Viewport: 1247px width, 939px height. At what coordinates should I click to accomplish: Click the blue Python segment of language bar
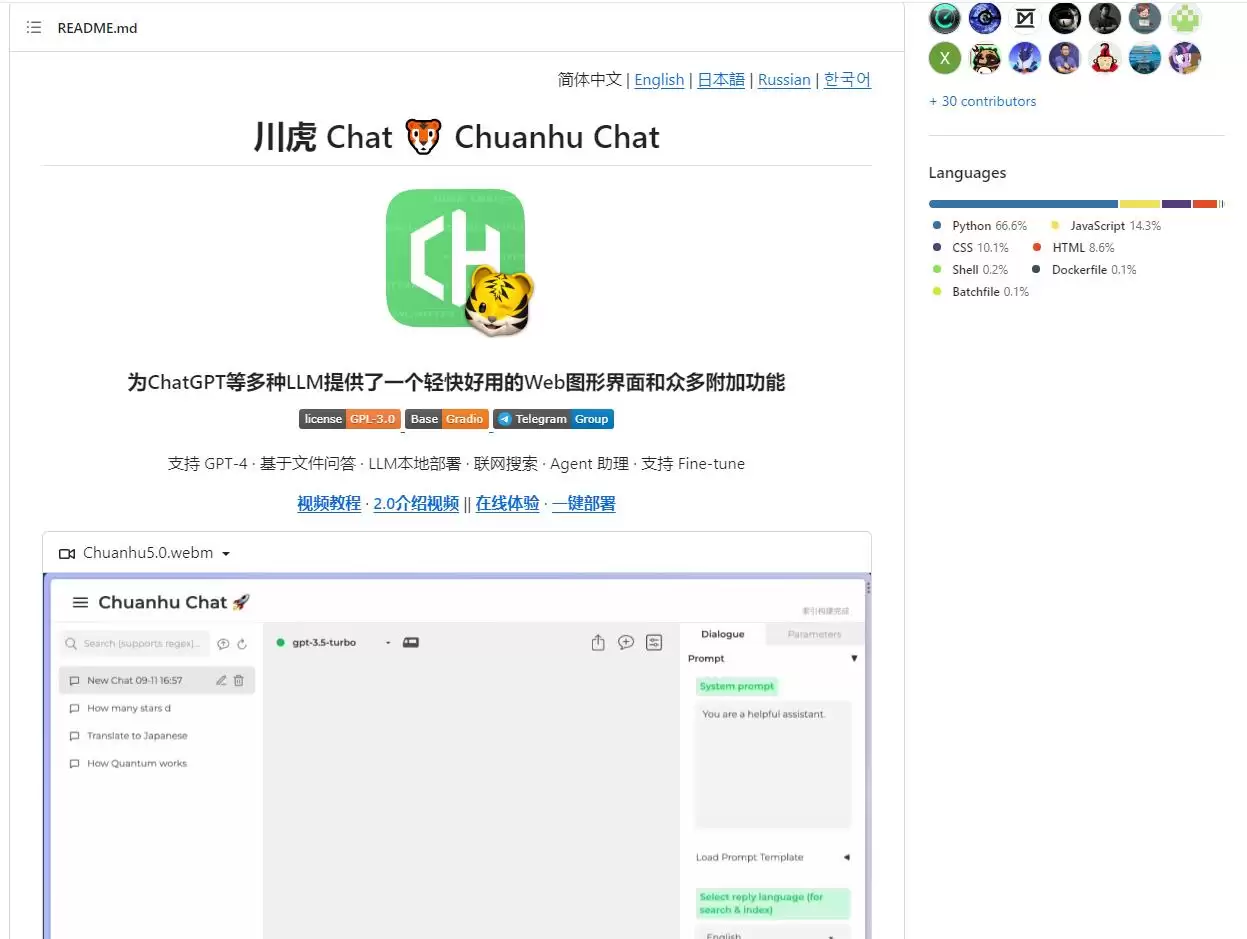click(1023, 204)
